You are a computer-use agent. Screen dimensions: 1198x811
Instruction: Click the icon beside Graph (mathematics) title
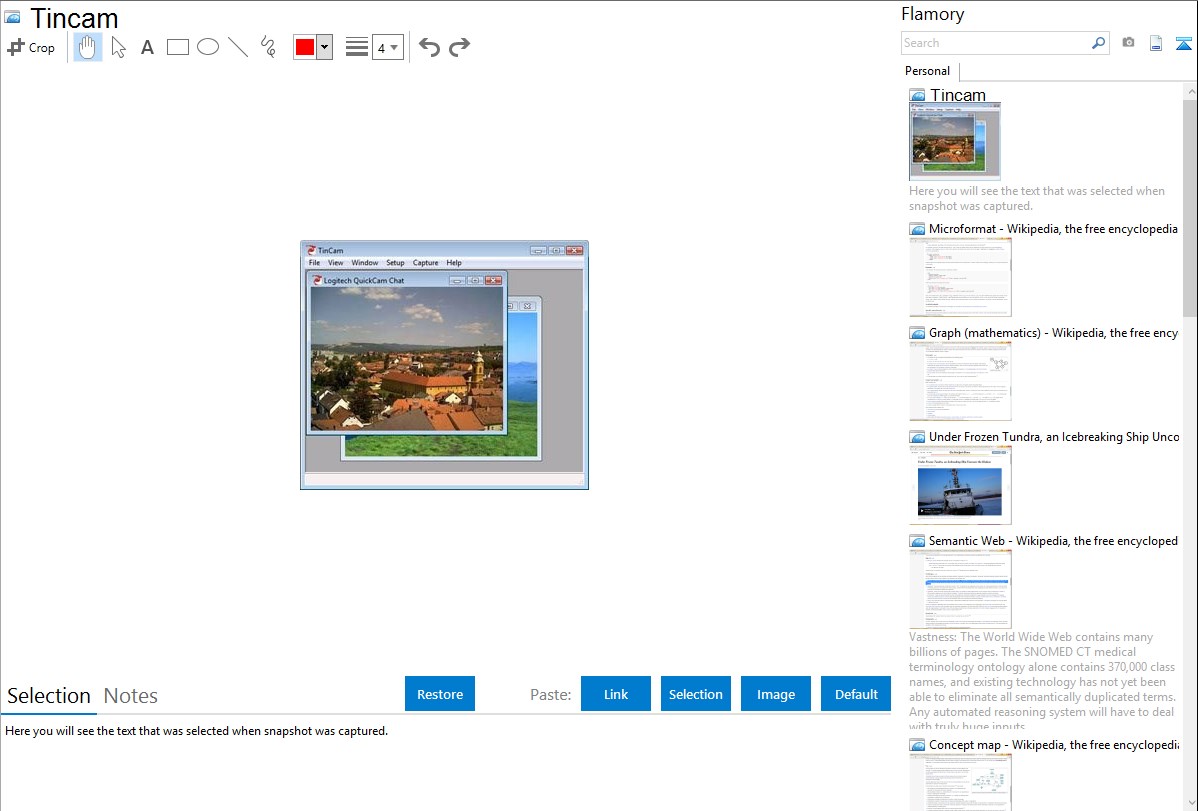(918, 333)
